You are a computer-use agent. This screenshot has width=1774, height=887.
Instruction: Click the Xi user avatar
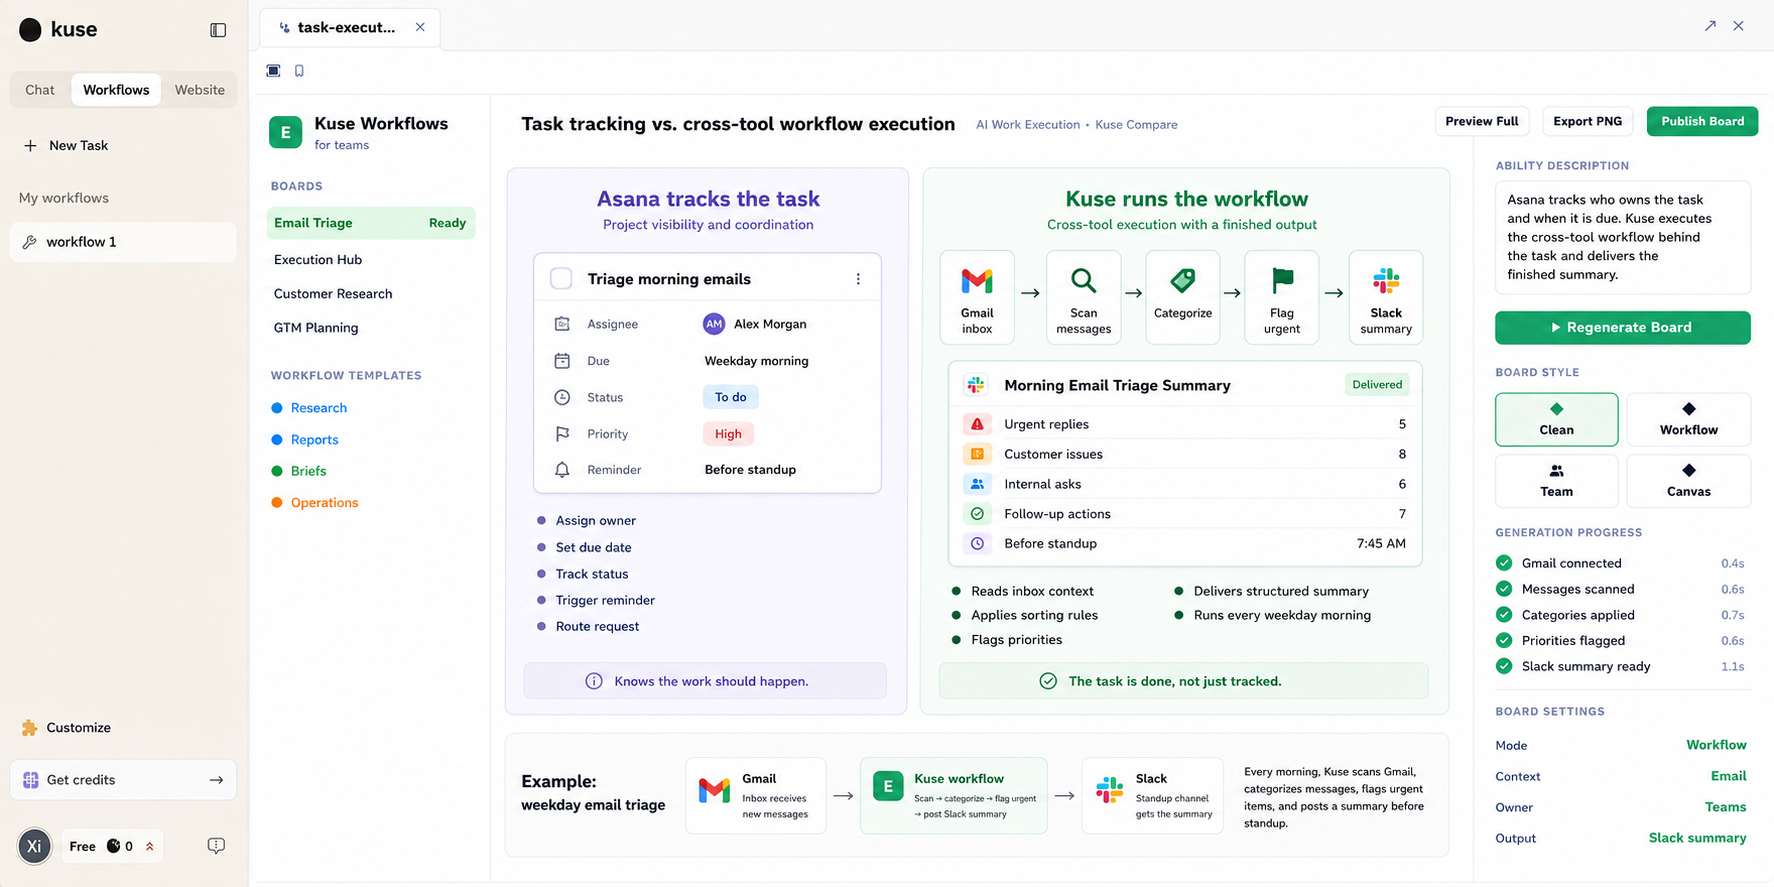click(x=34, y=846)
